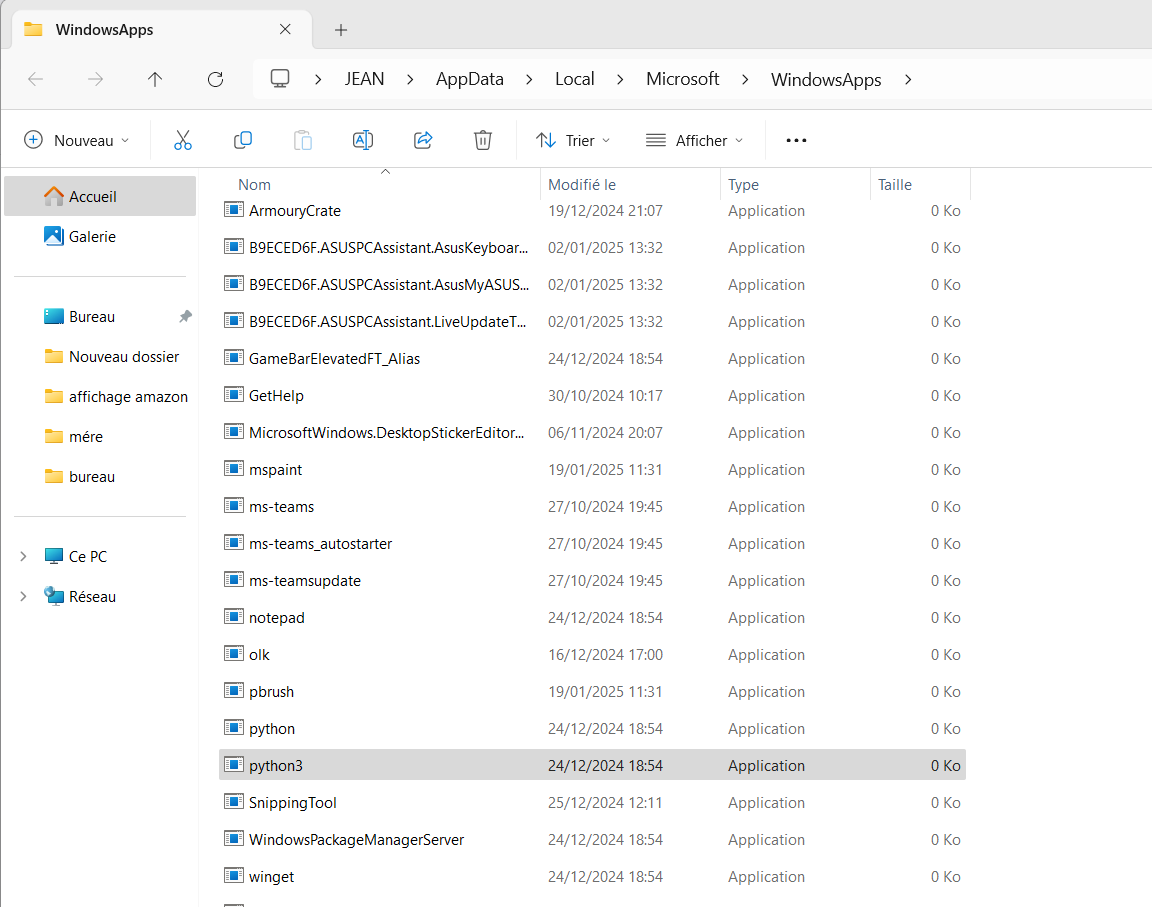Click the Cut scissors icon

click(183, 140)
